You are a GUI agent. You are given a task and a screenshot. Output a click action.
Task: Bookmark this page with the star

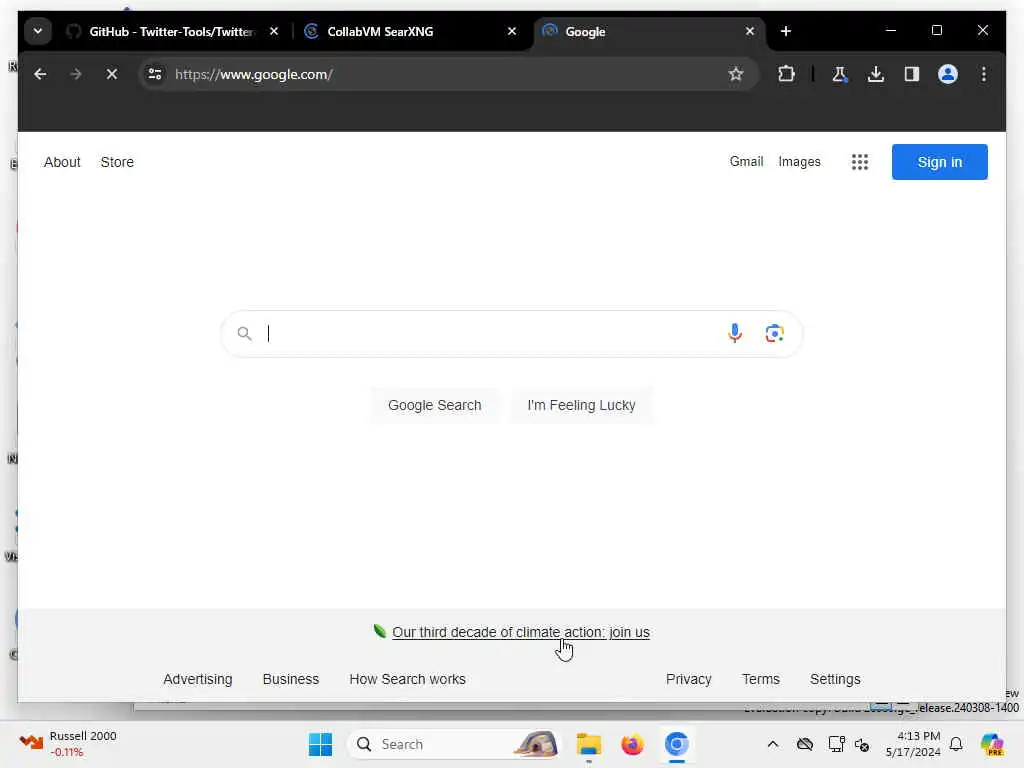736,74
